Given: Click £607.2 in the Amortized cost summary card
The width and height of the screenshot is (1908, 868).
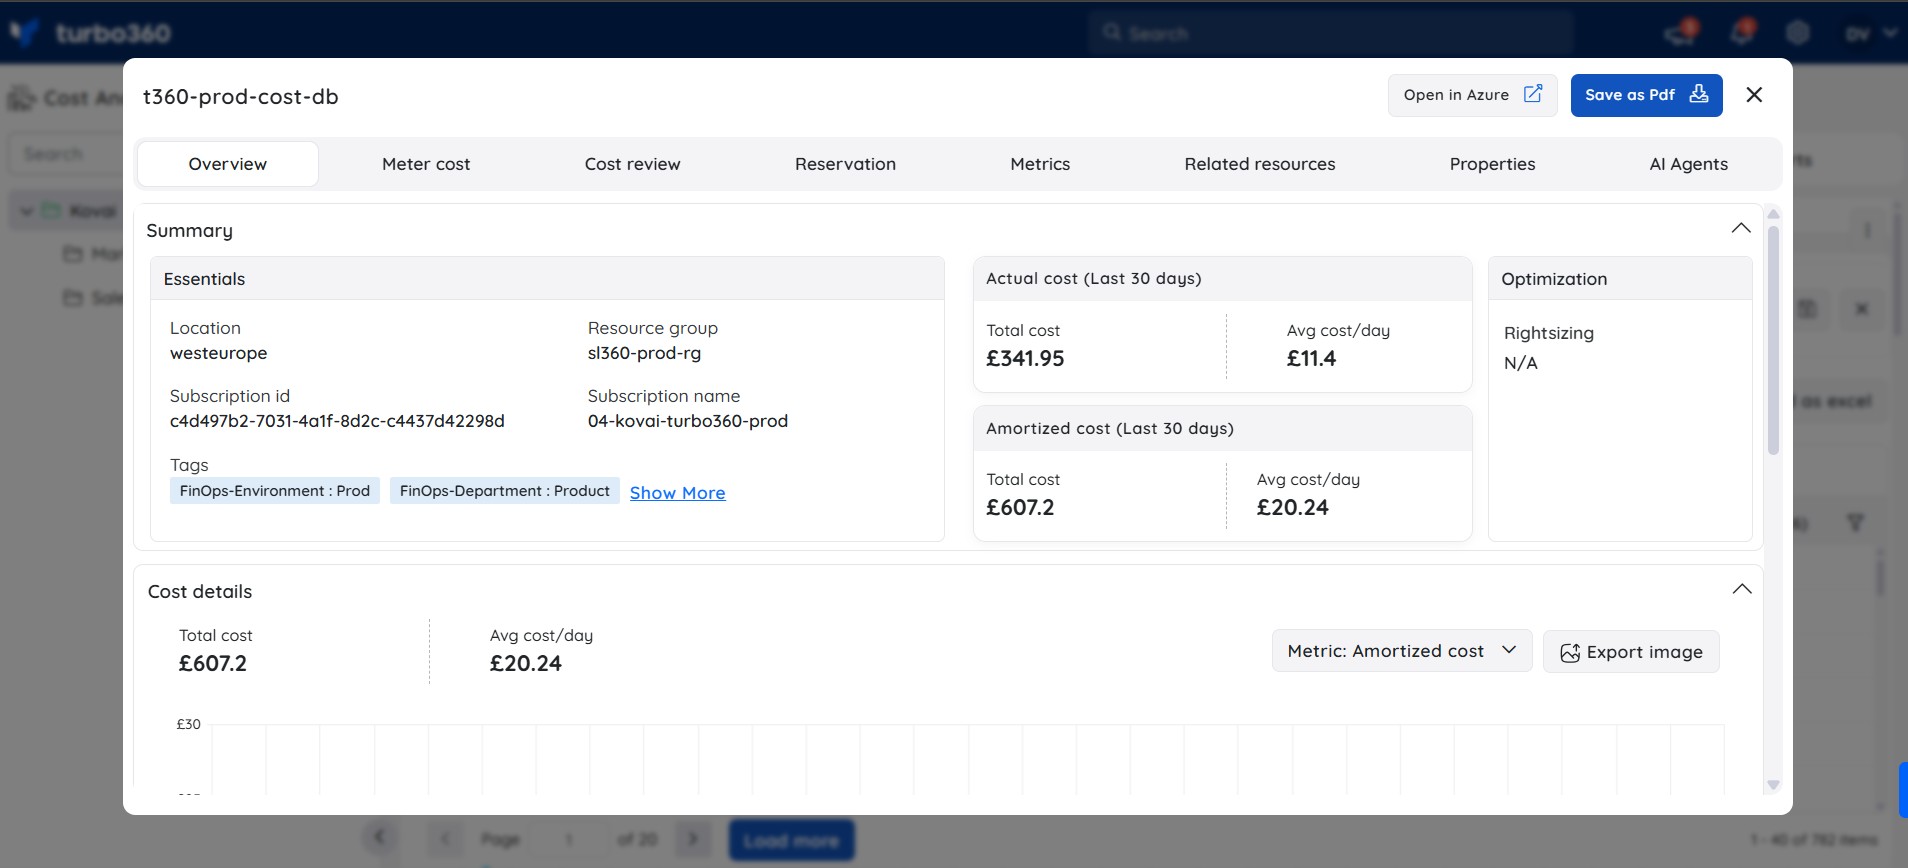Looking at the screenshot, I should click(x=1020, y=507).
